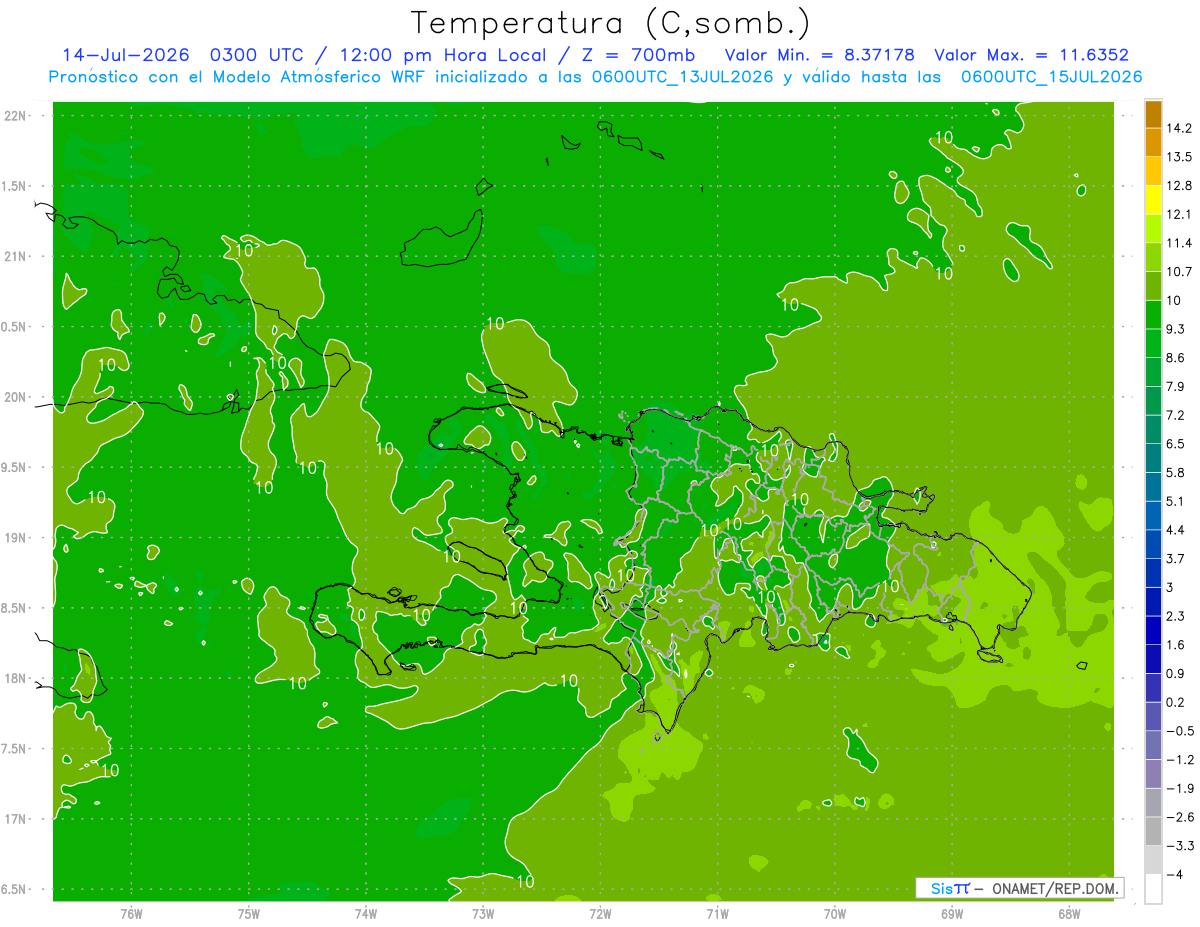Image resolution: width=1200 pixels, height=927 pixels.
Task: Click the colorbar label '7.9'
Action: (1175, 386)
